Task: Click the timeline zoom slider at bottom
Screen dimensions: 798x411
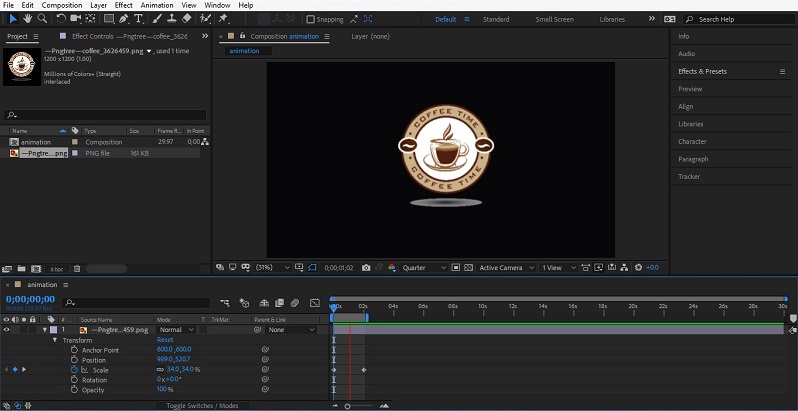Action: [347, 406]
